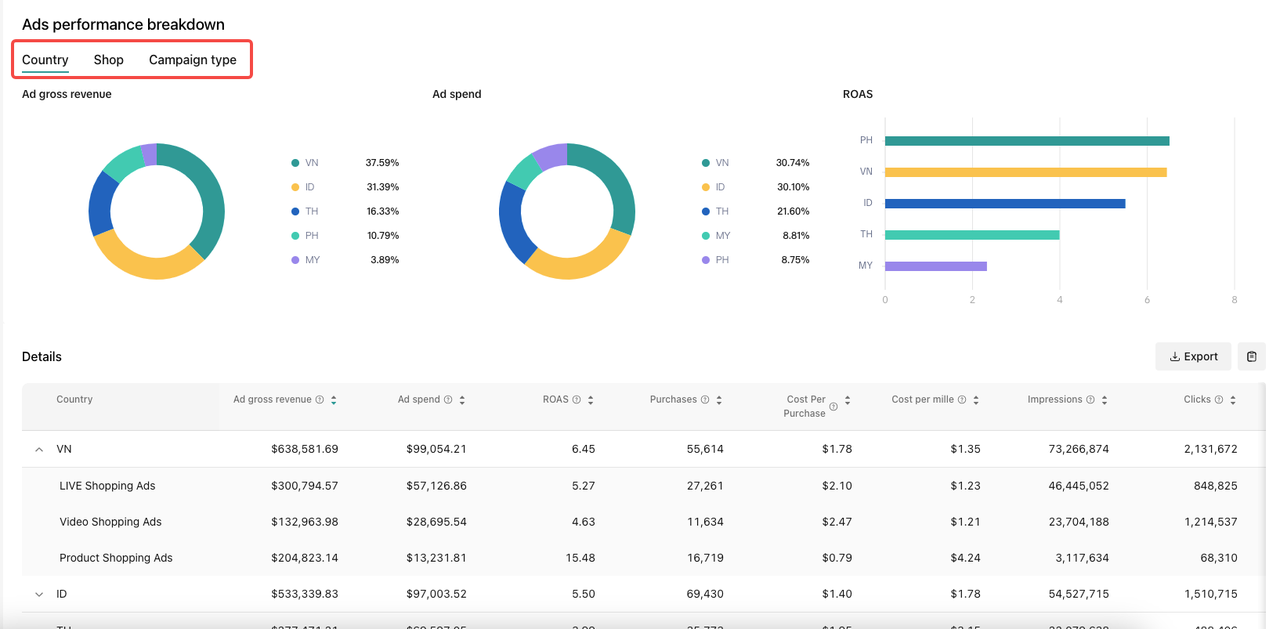The image size is (1280, 629).
Task: Expand the ID country row
Action: (39, 594)
